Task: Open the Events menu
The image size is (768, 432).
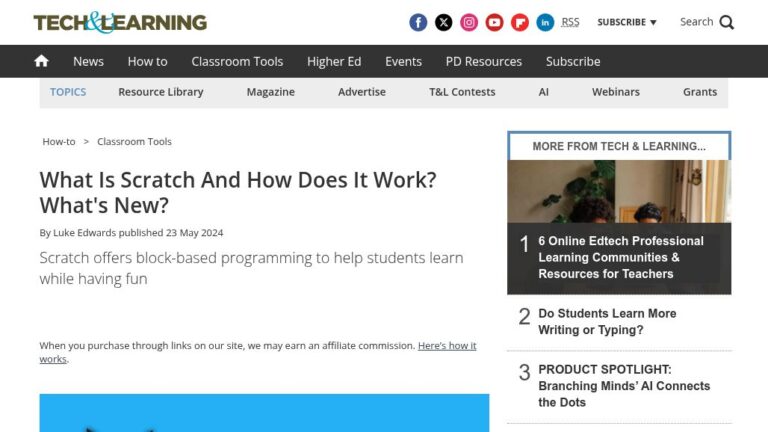Action: coord(403,61)
